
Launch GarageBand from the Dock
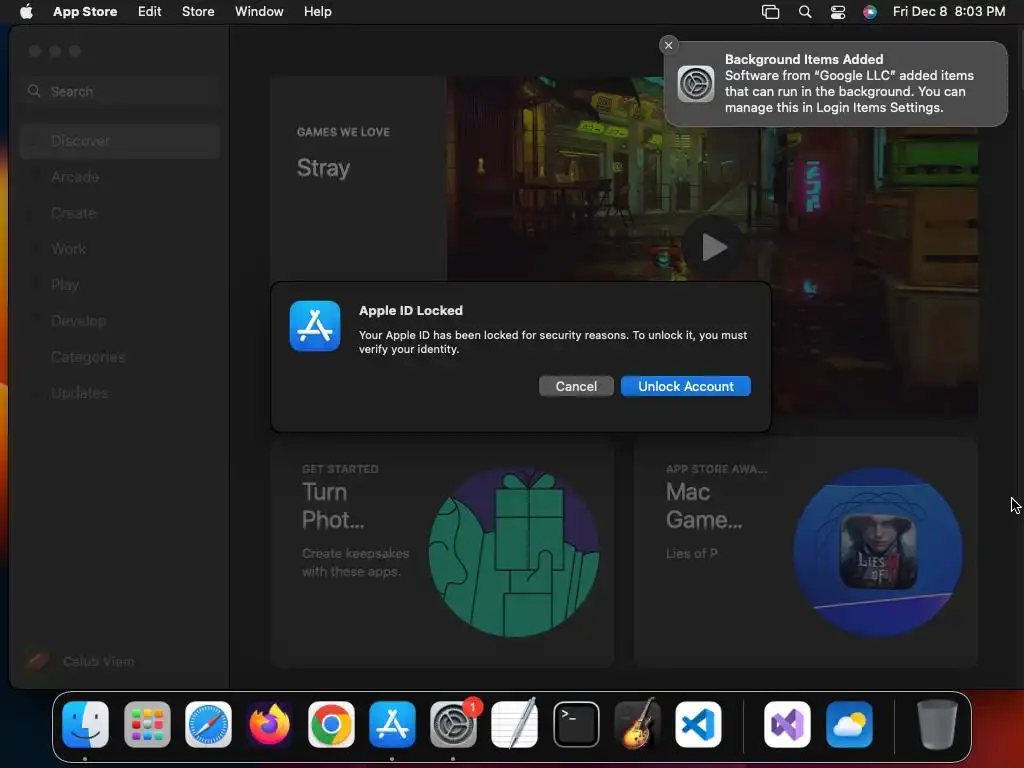pyautogui.click(x=637, y=724)
